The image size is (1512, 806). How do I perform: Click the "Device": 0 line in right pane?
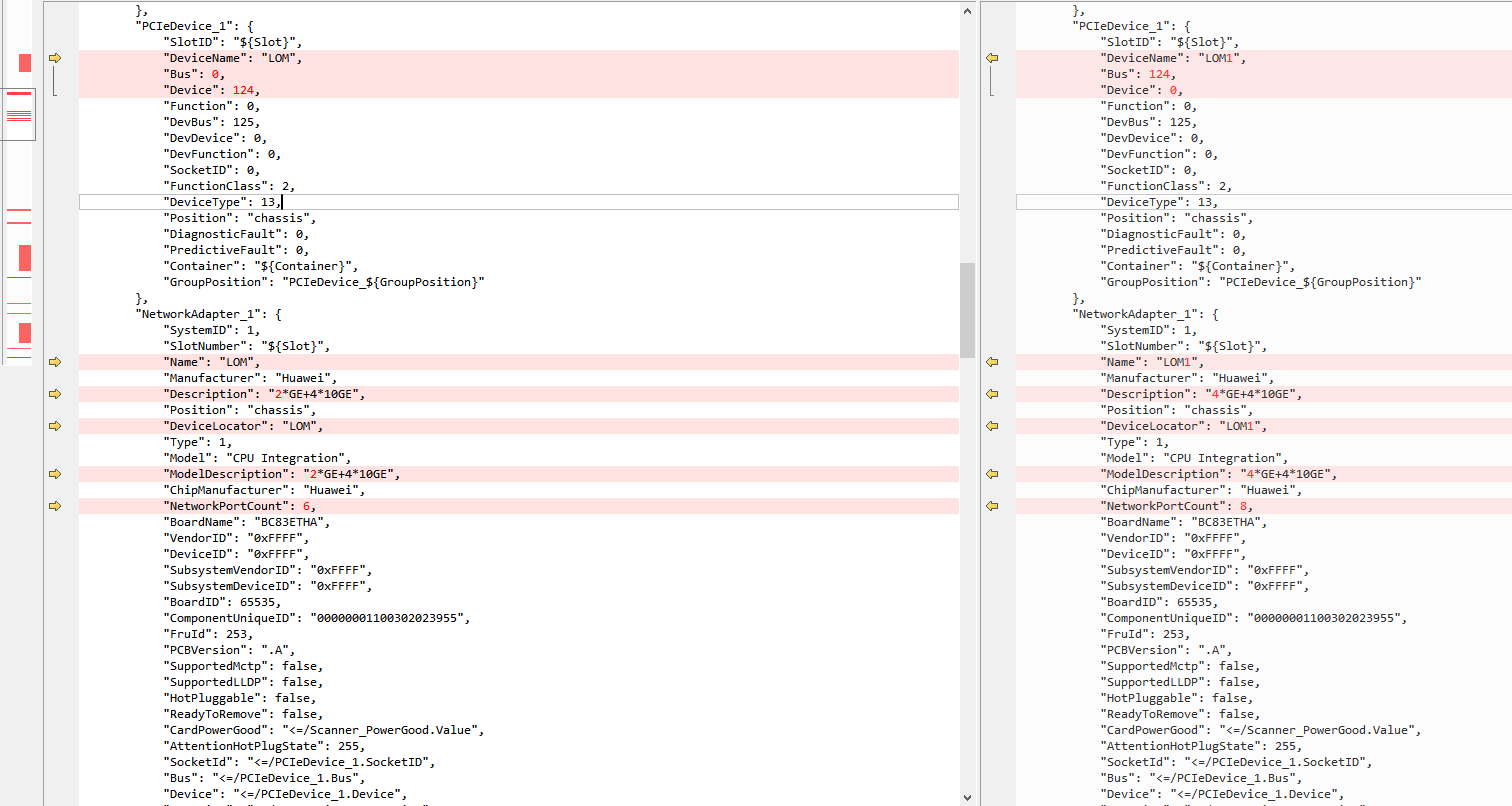pyautogui.click(x=1141, y=90)
